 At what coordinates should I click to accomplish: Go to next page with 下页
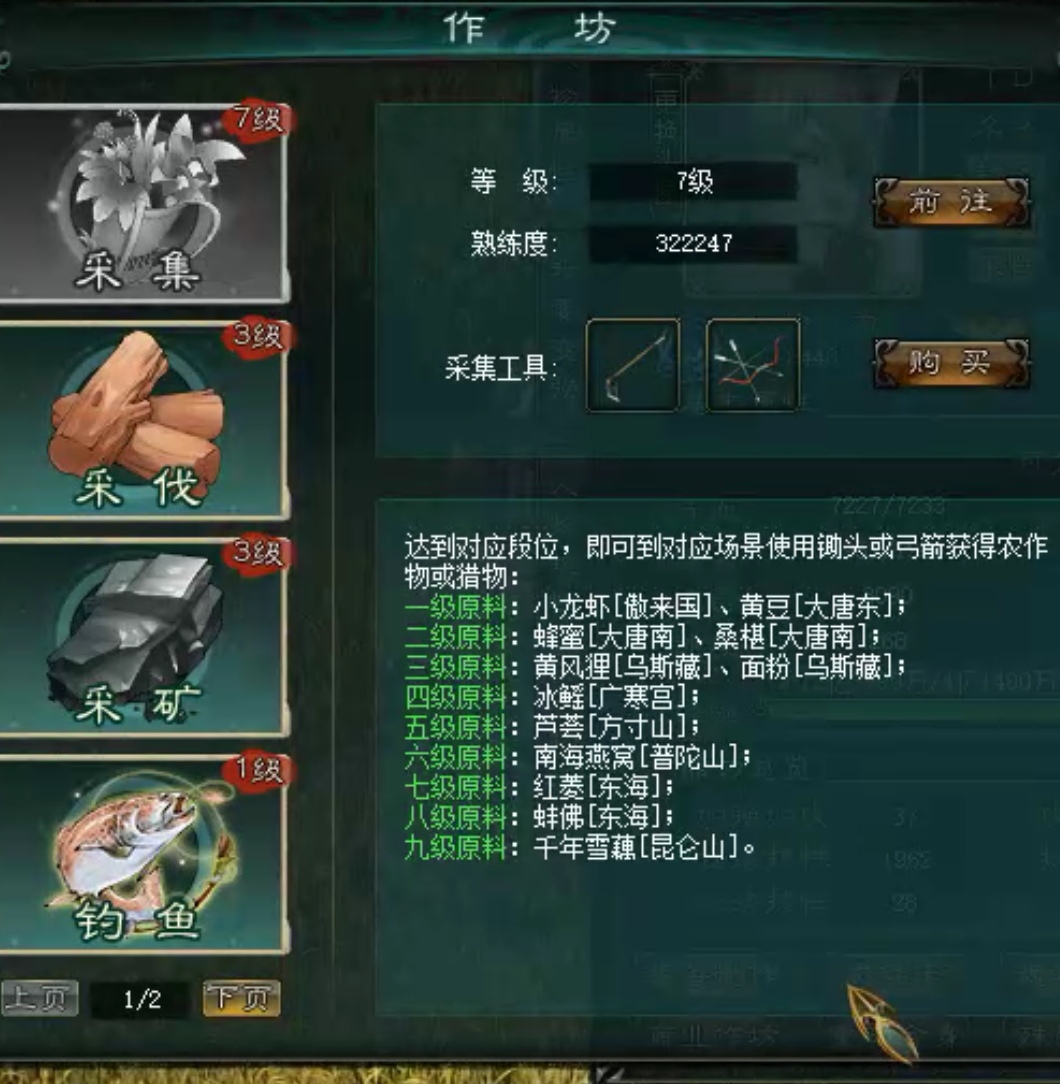[241, 998]
